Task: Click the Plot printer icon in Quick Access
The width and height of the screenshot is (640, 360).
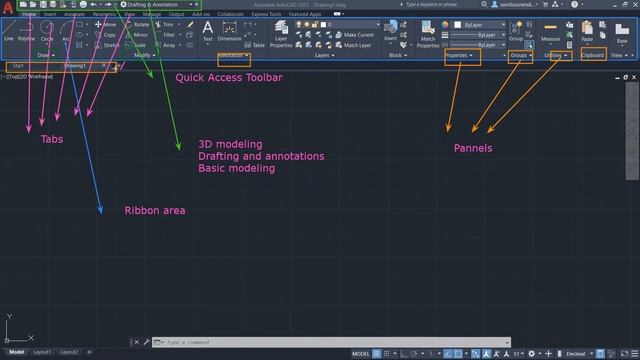Action: point(83,4)
